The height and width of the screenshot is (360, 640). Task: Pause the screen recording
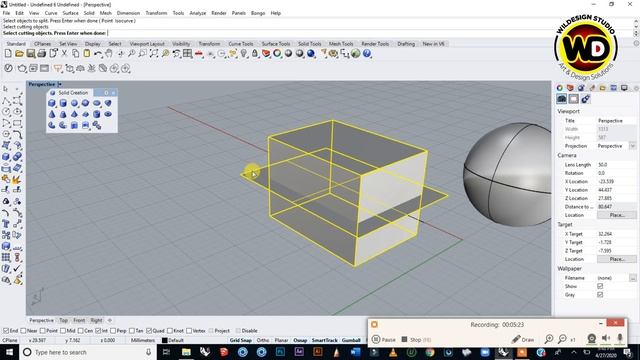click(x=384, y=339)
